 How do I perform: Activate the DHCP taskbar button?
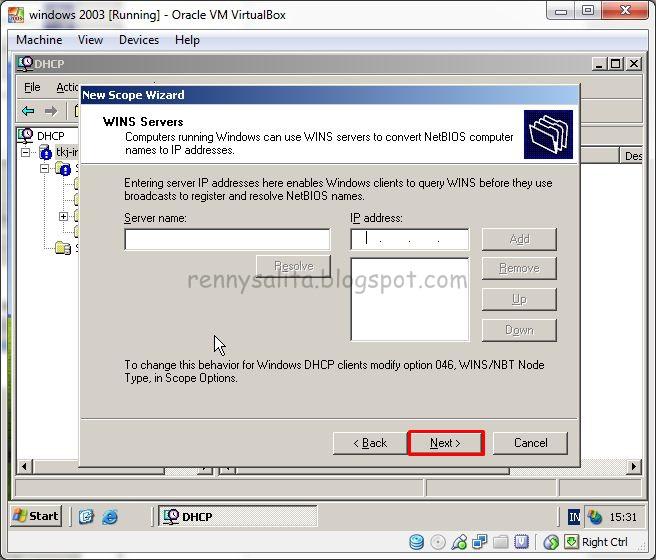237,517
